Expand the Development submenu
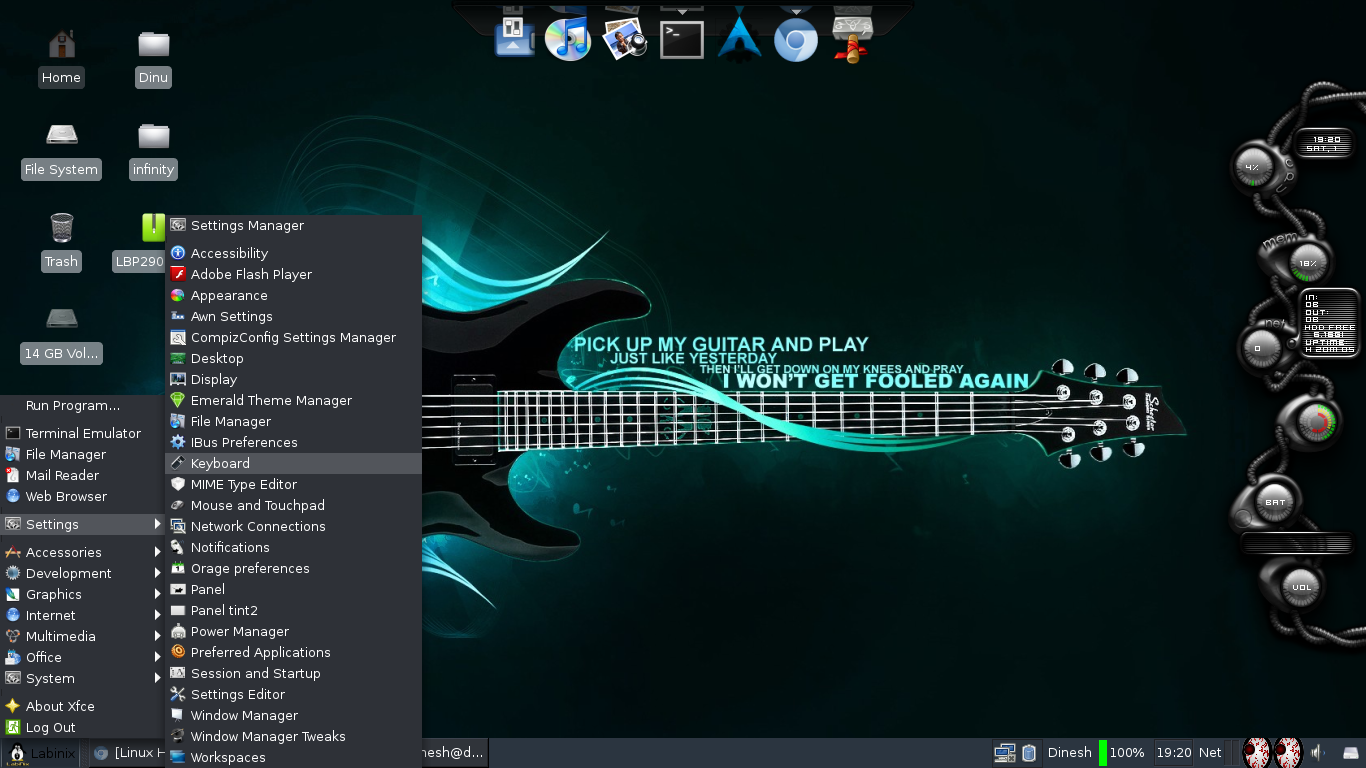 (x=82, y=573)
